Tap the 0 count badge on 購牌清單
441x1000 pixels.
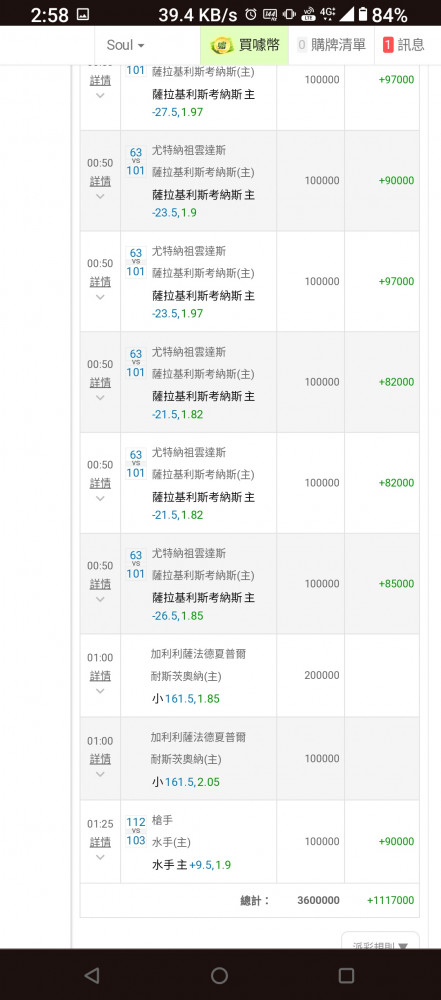tap(302, 45)
